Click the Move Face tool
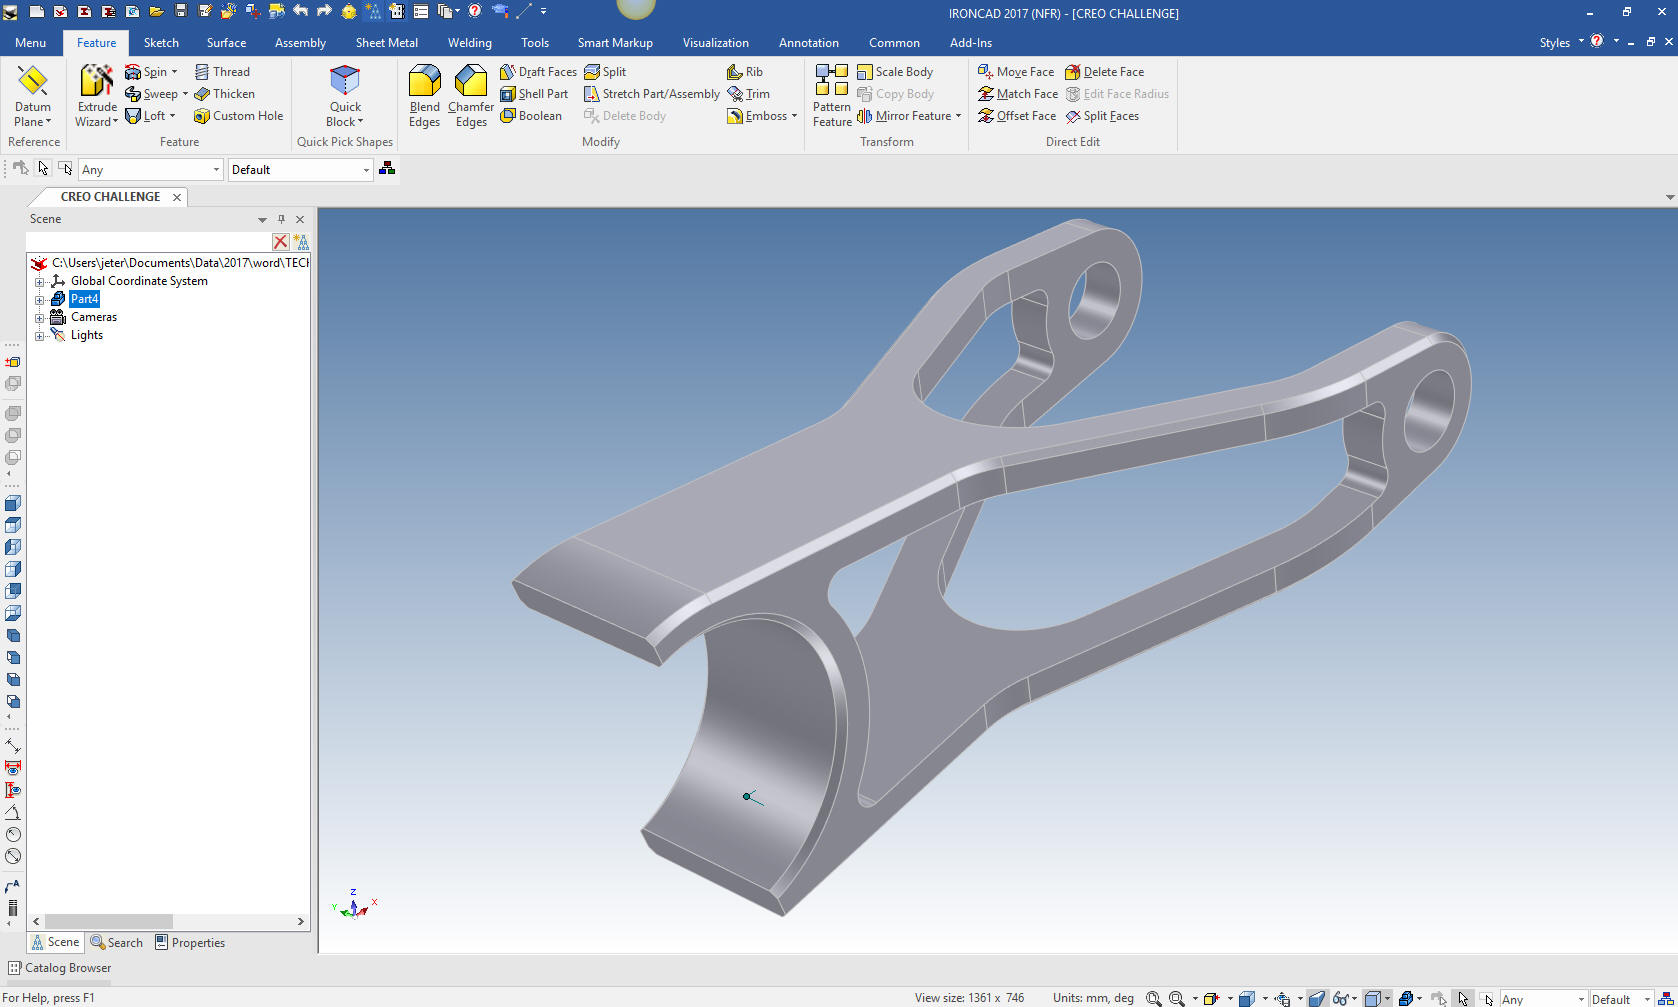This screenshot has width=1678, height=1007. click(1016, 72)
